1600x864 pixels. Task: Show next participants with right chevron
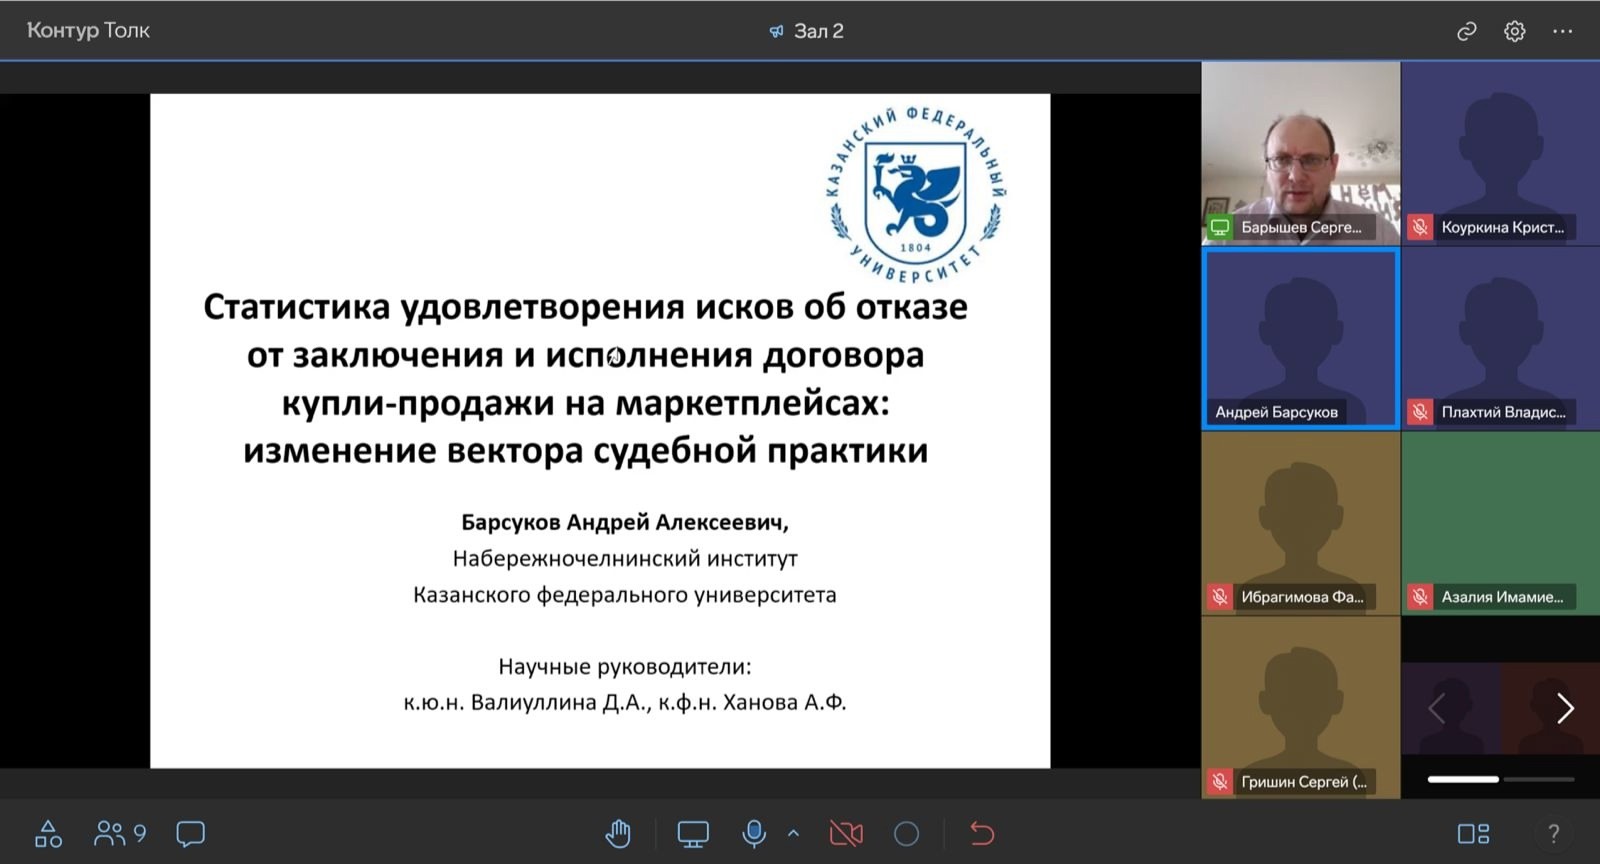(x=1565, y=708)
